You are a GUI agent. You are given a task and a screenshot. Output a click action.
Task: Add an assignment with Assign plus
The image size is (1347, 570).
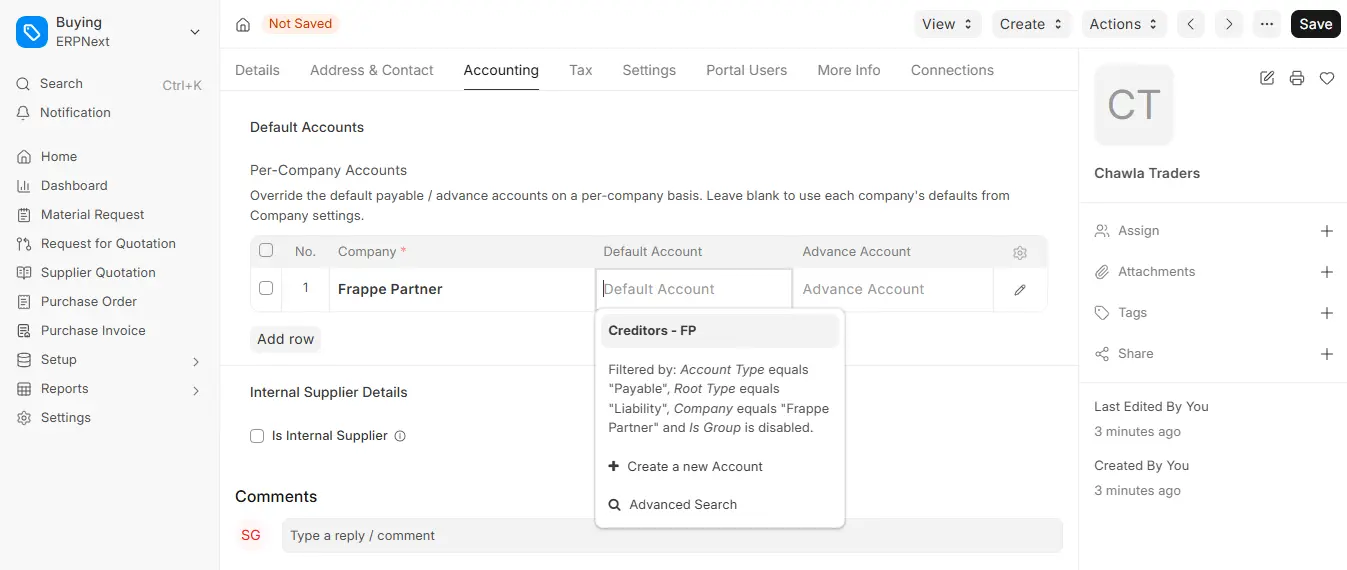1327,231
